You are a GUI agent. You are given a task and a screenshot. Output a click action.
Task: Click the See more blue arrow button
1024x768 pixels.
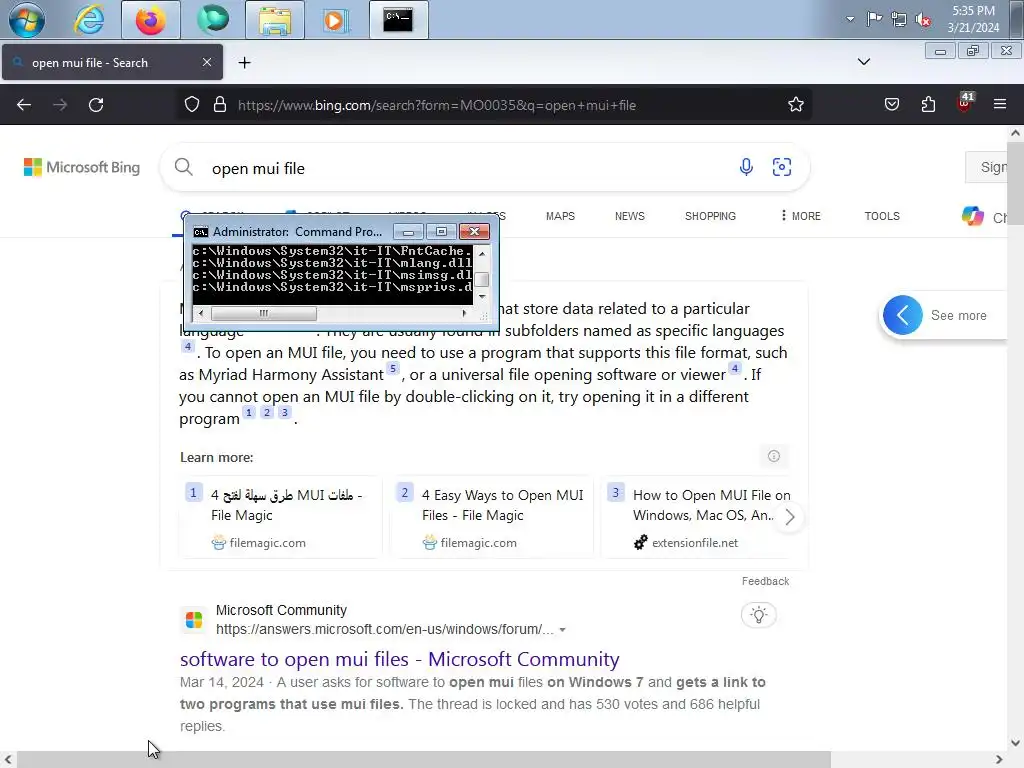pos(903,315)
